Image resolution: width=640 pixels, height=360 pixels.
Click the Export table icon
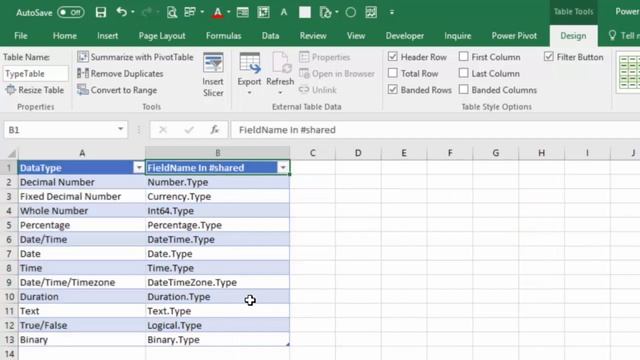click(249, 63)
